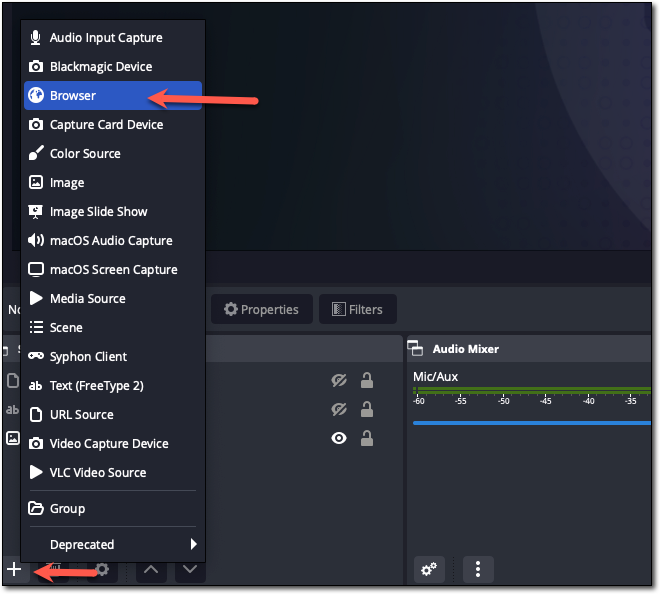Click the plus button to add source
The image size is (660, 594).
(x=14, y=569)
